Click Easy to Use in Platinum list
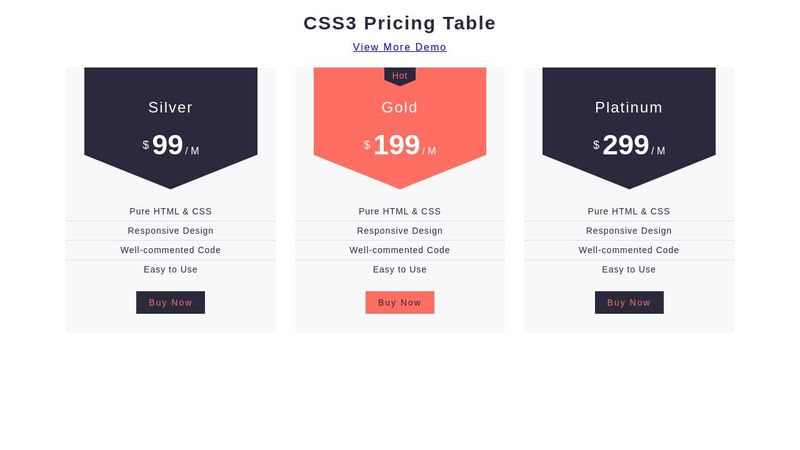Viewport: 800px width, 450px height. 629,269
